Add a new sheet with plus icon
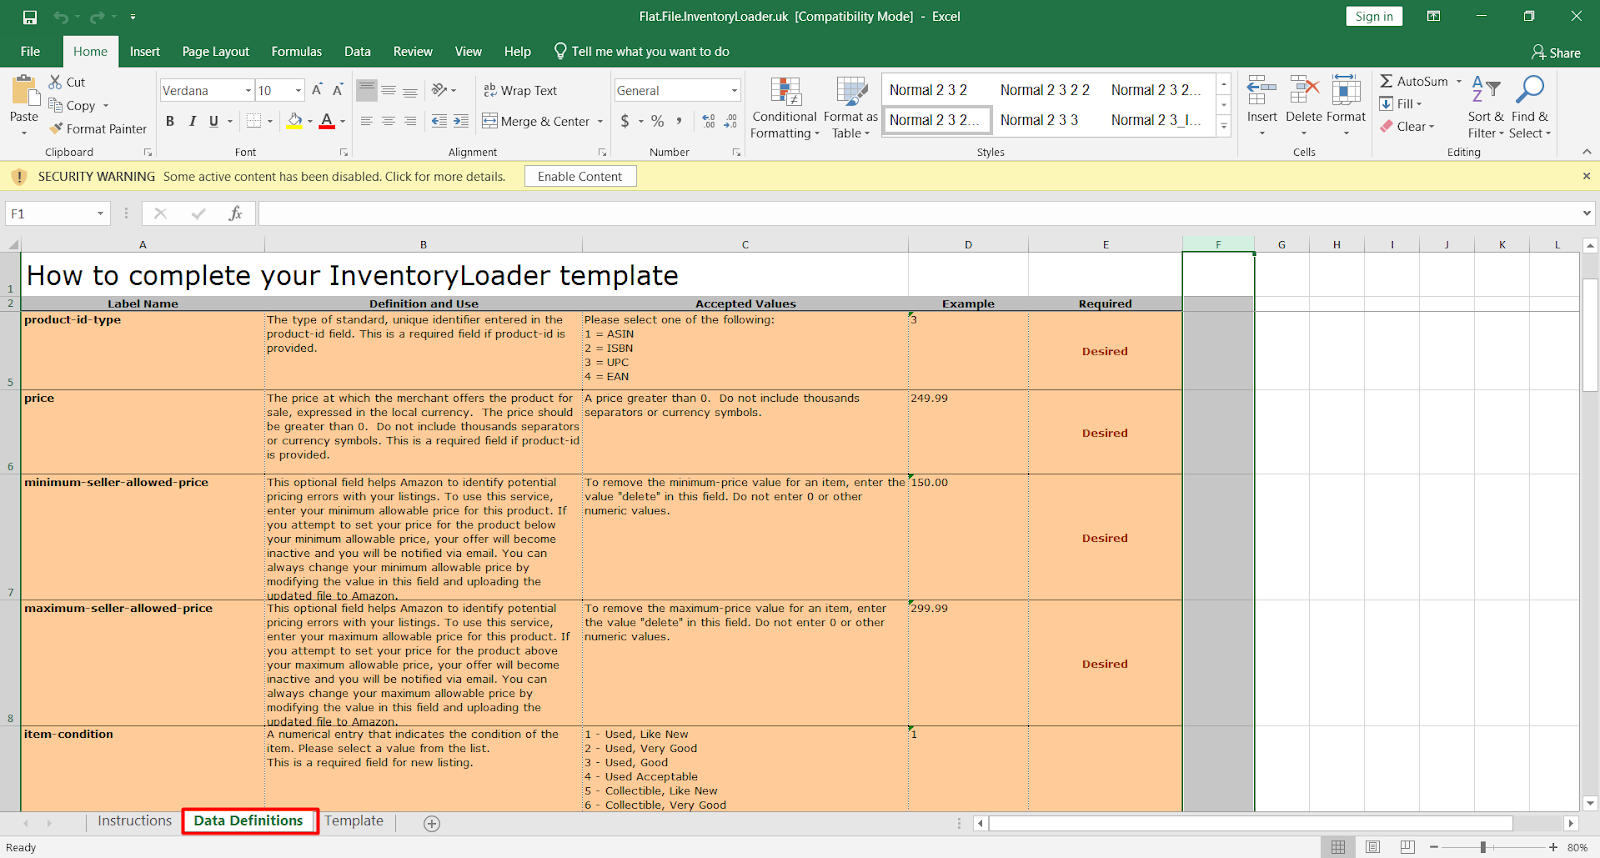 coord(432,823)
